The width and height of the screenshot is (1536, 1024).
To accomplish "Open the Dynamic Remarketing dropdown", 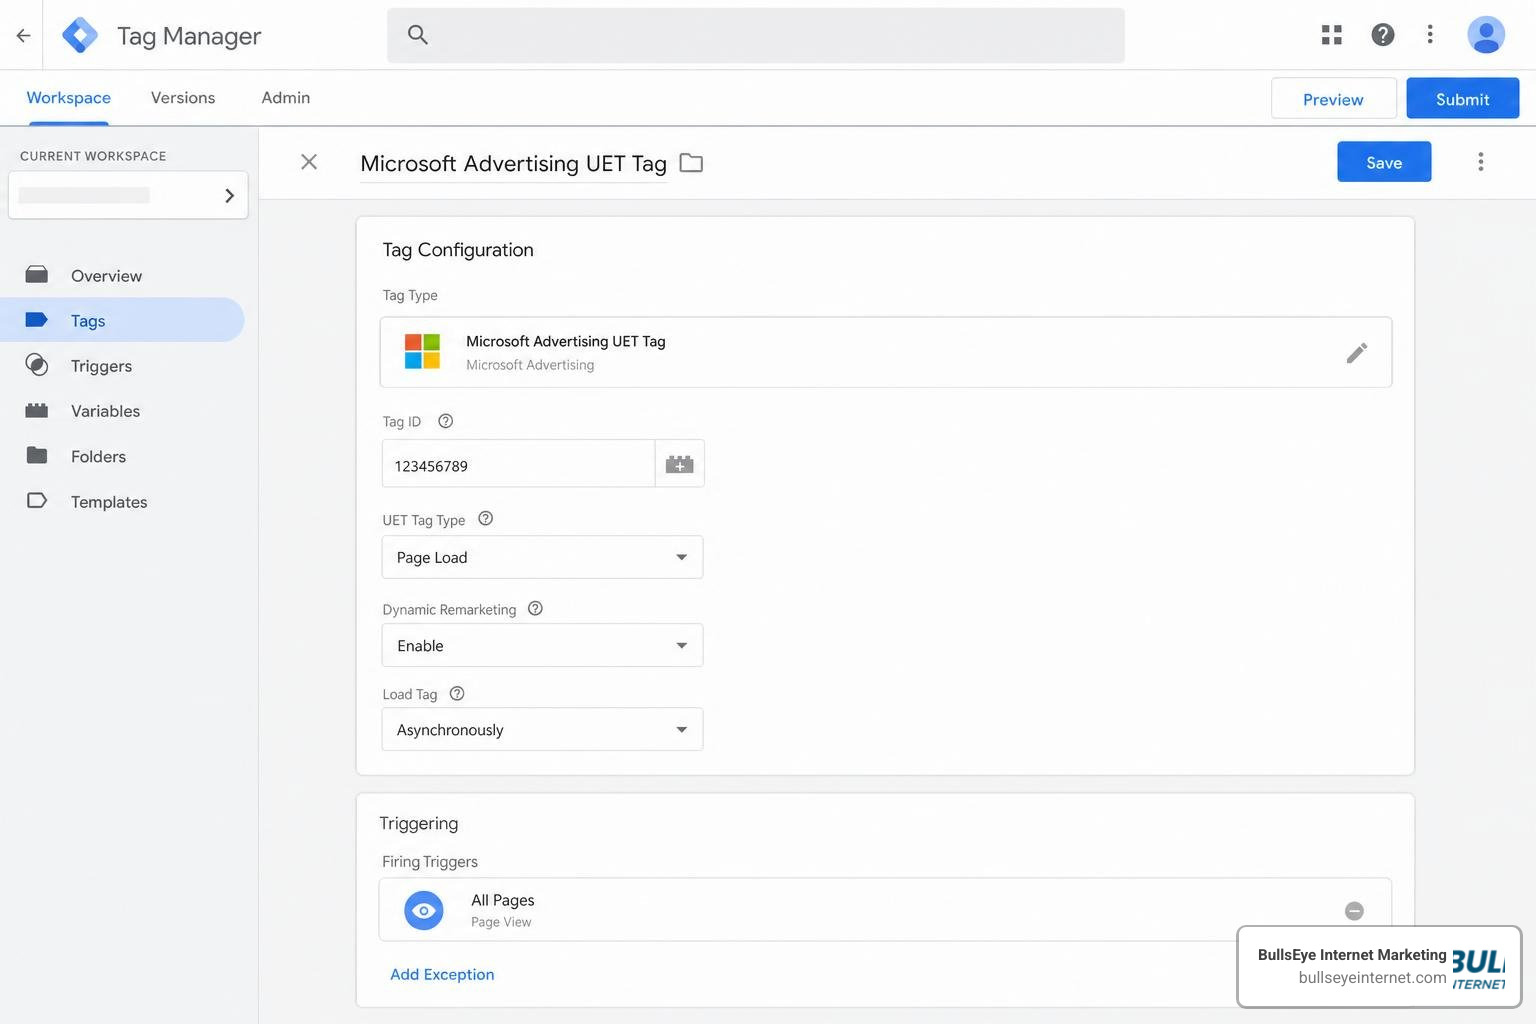I will point(542,645).
